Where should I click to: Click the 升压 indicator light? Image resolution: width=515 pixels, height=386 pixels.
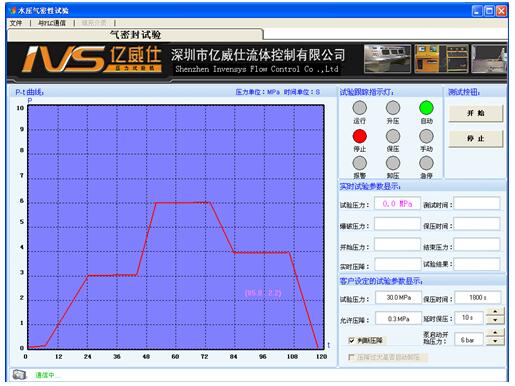click(393, 108)
